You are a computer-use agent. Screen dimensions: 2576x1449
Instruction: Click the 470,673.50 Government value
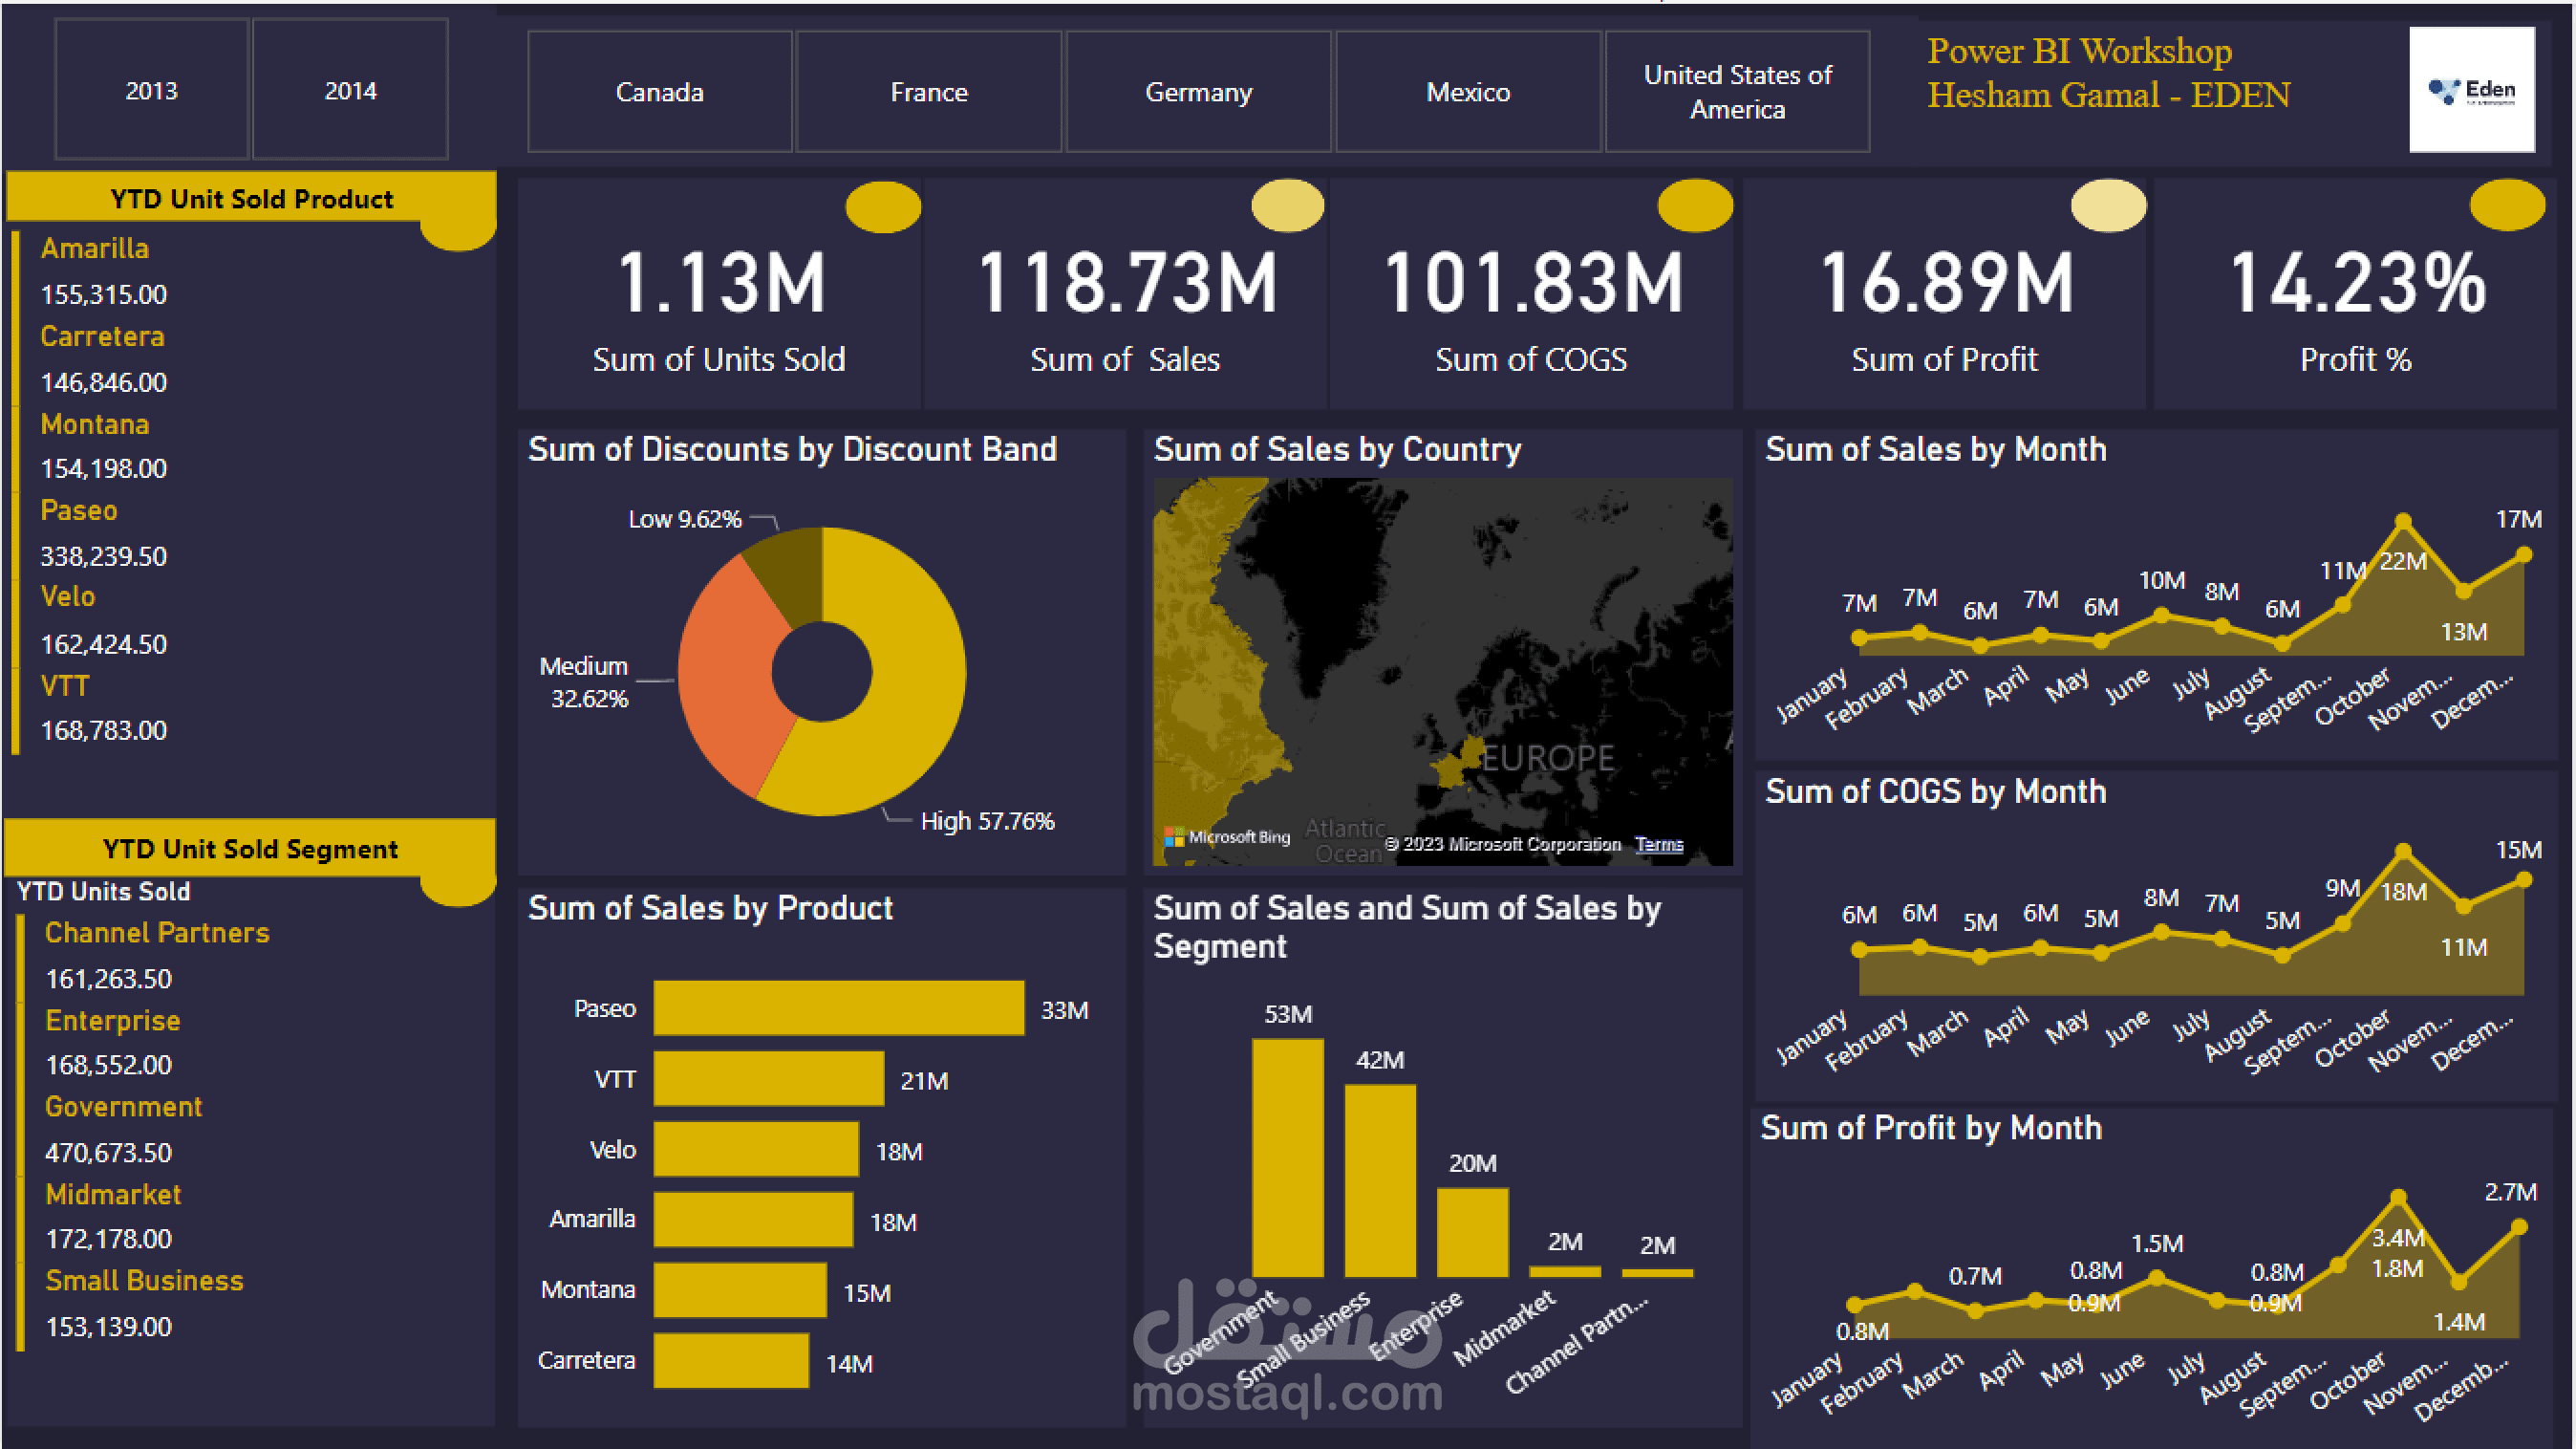point(109,1152)
